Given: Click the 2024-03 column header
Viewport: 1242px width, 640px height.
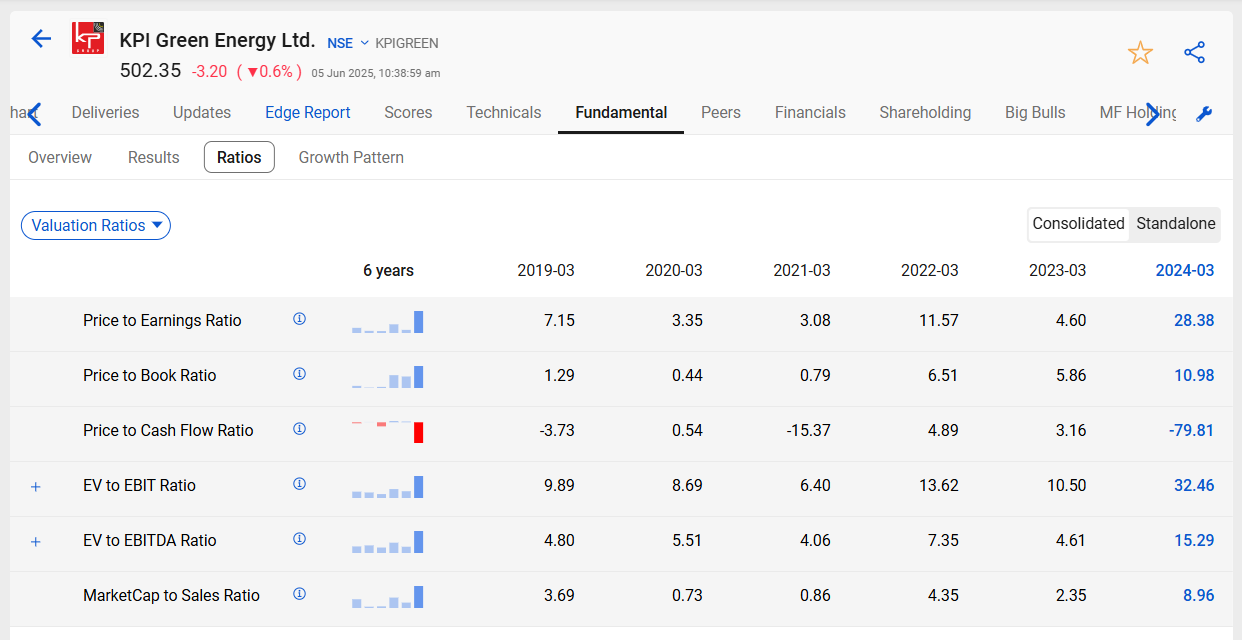Looking at the screenshot, I should [1185, 271].
